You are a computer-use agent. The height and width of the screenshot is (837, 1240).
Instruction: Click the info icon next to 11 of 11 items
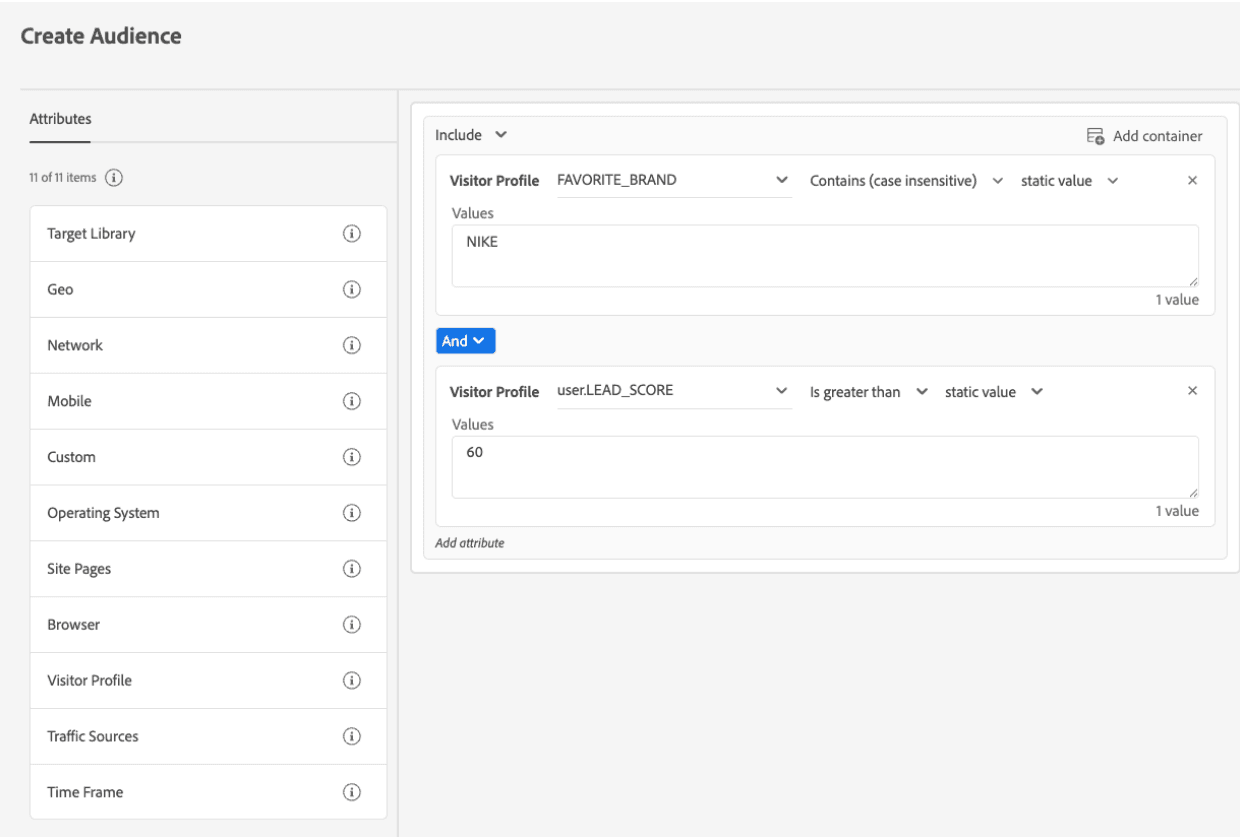114,178
